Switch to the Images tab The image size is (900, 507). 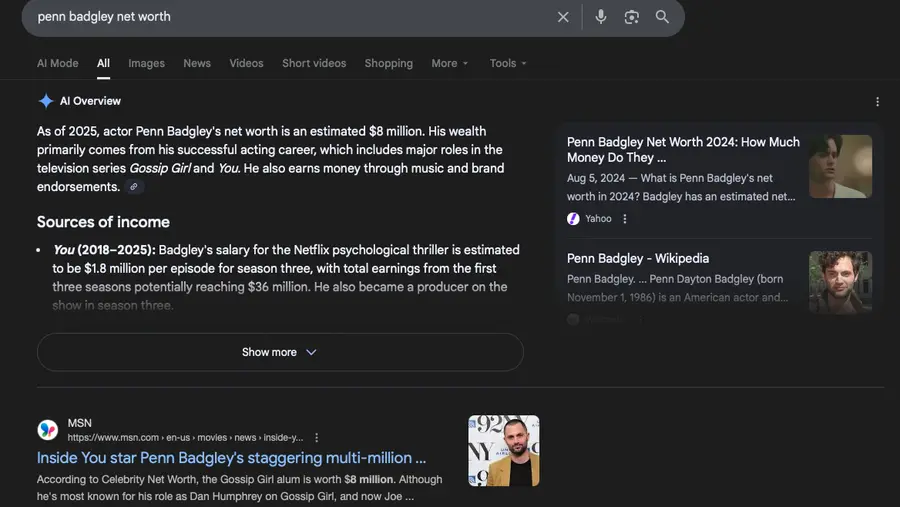pyautogui.click(x=146, y=63)
